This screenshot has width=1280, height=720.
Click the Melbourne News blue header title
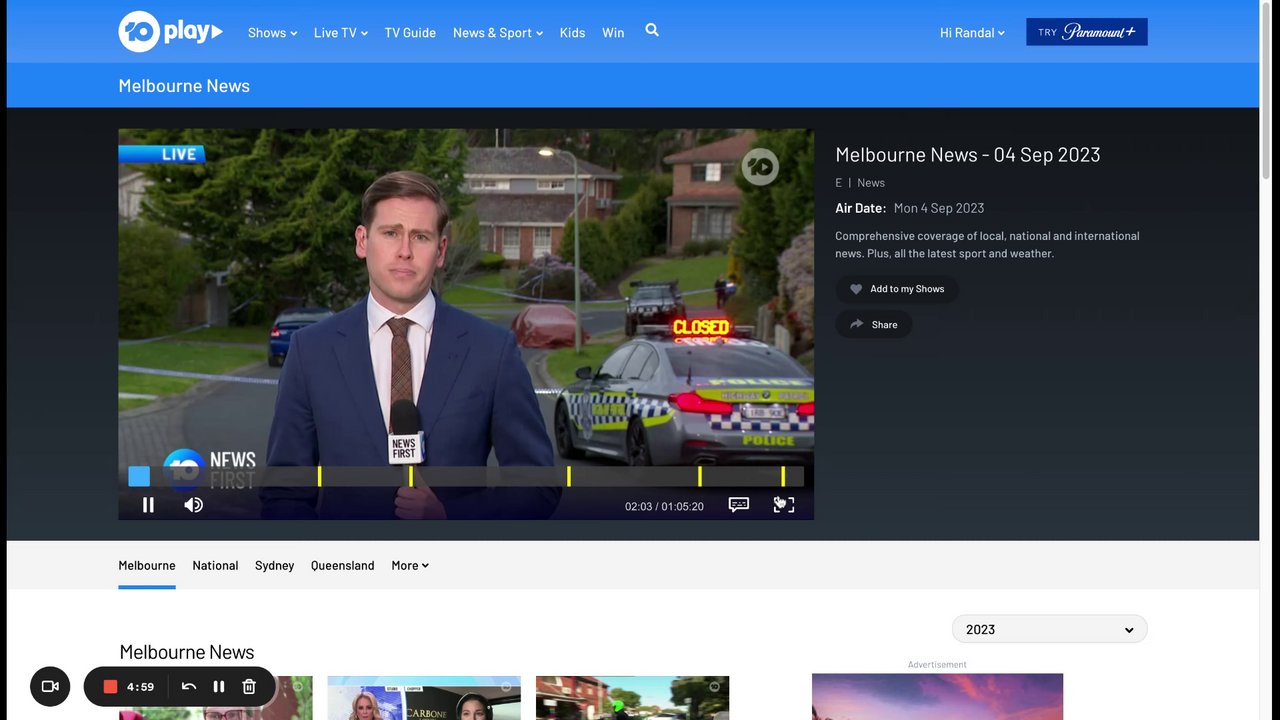point(184,86)
